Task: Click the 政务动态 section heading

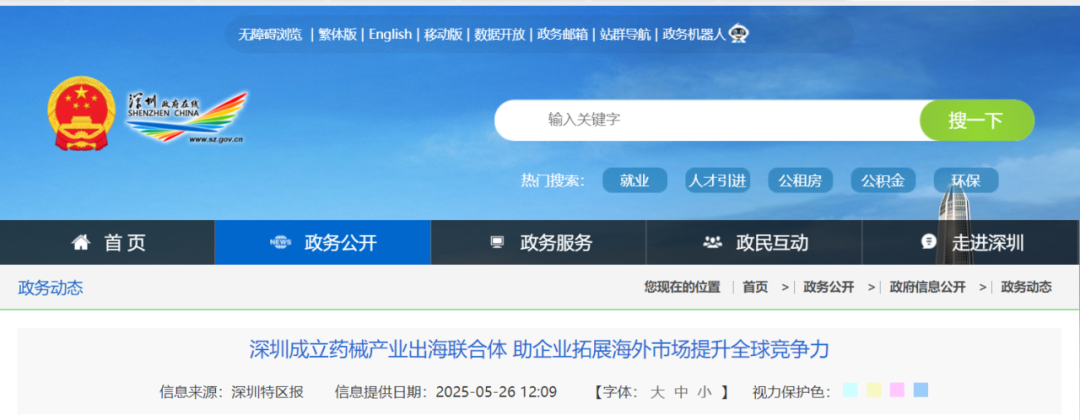Action: click(50, 288)
